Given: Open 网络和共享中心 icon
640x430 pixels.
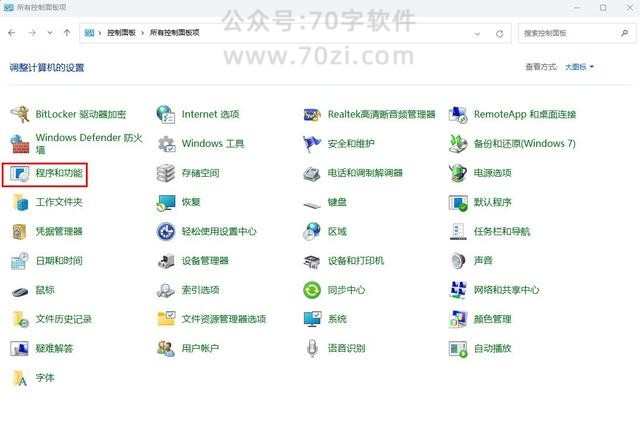Looking at the screenshot, I should pos(458,290).
